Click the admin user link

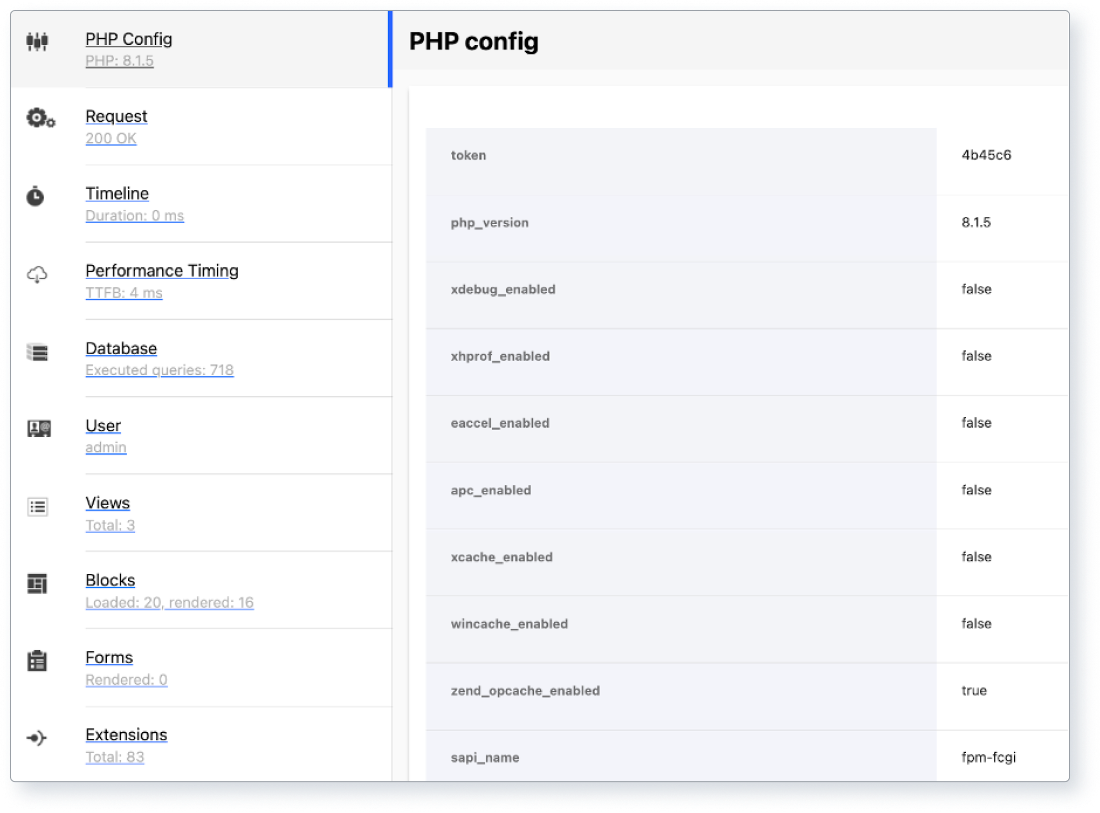tap(105, 447)
